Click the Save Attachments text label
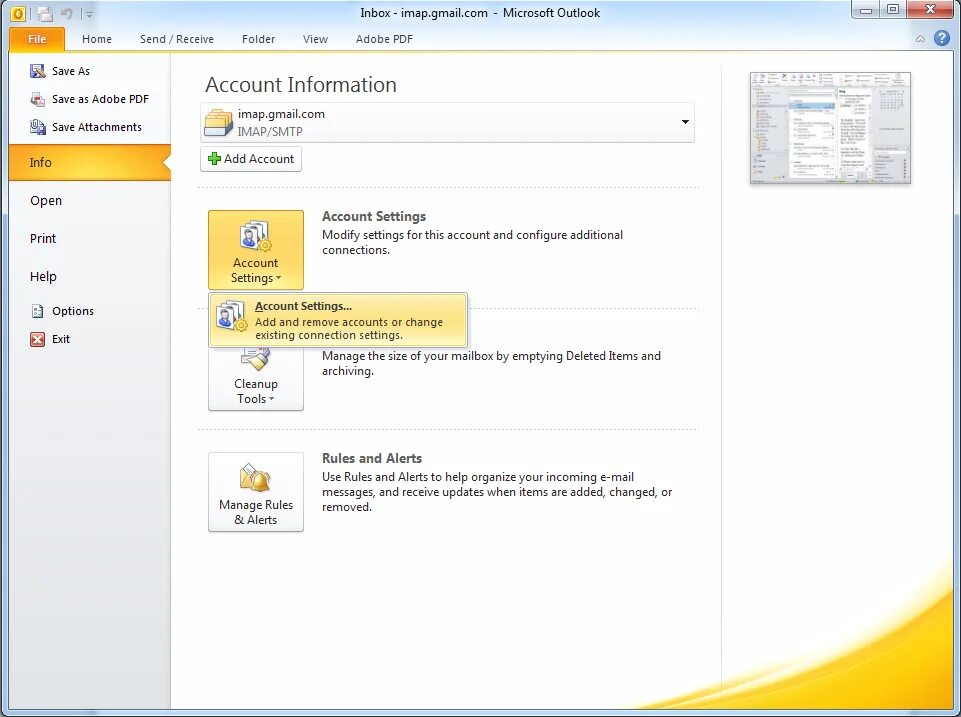This screenshot has height=717, width=961. 97,127
